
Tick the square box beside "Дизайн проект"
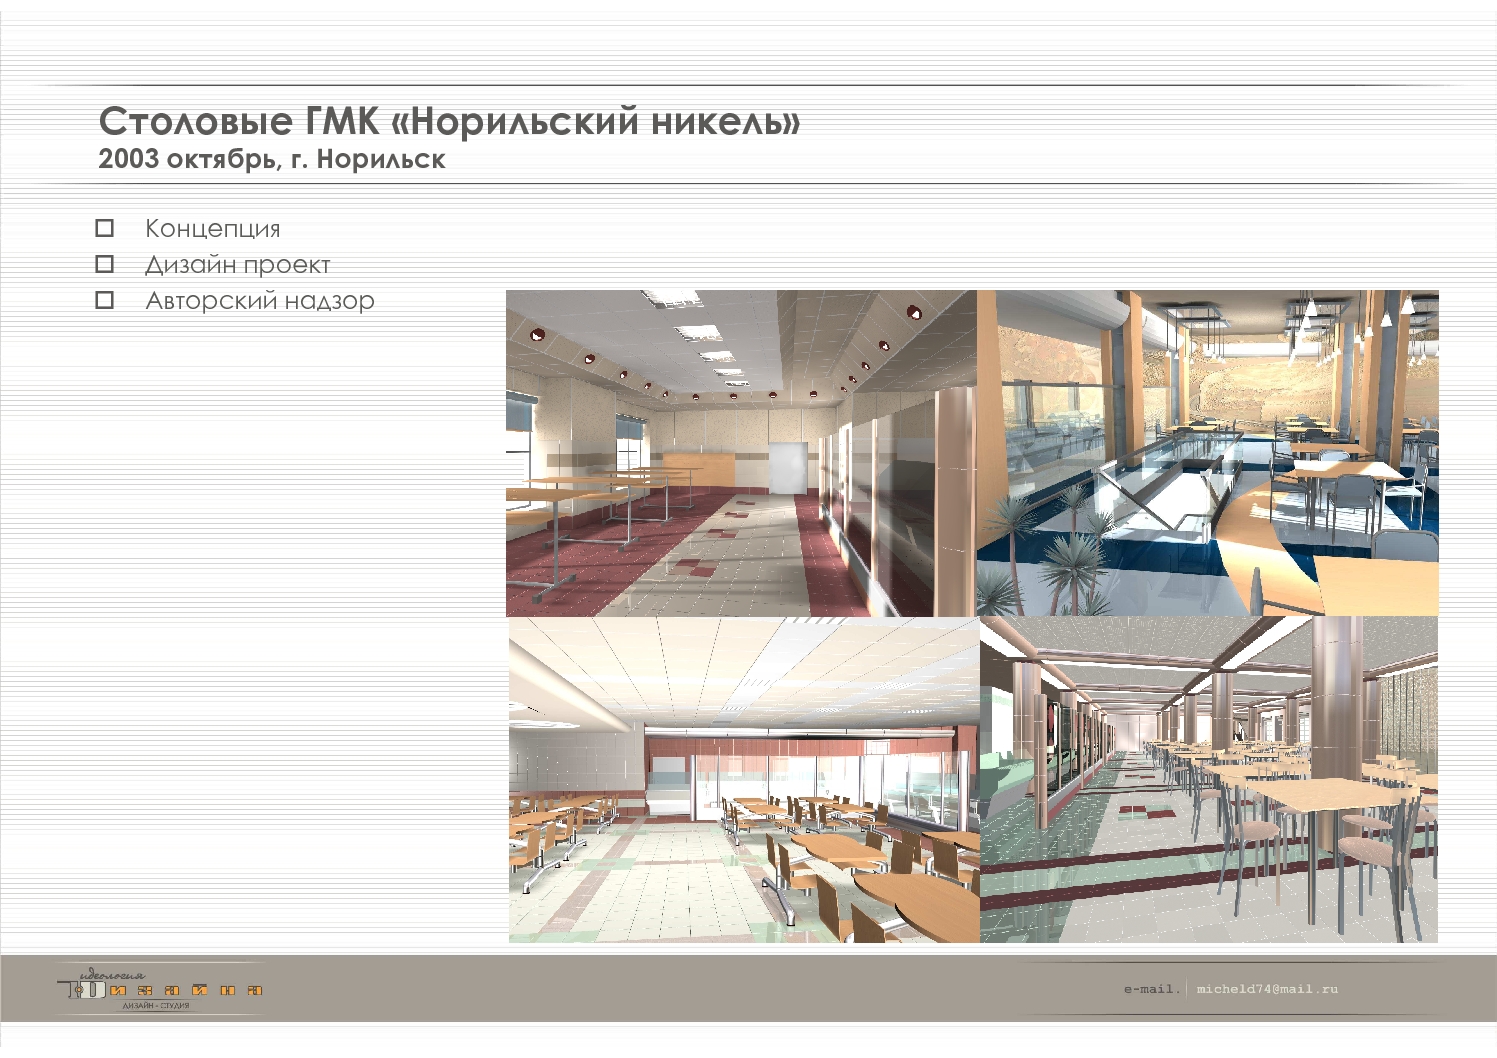[105, 264]
